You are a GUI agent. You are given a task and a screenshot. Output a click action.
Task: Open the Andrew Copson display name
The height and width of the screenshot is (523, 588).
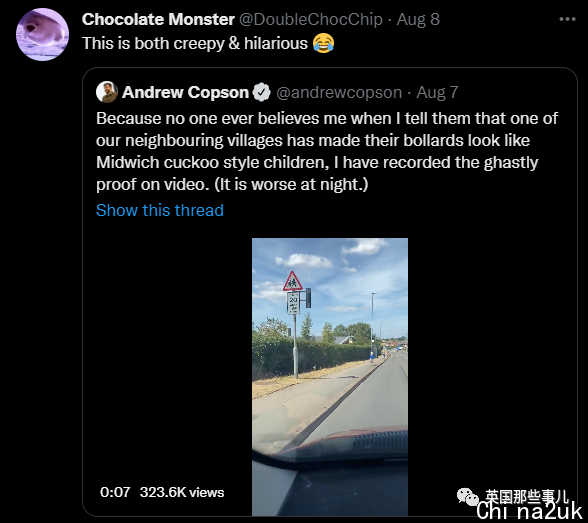(x=185, y=92)
